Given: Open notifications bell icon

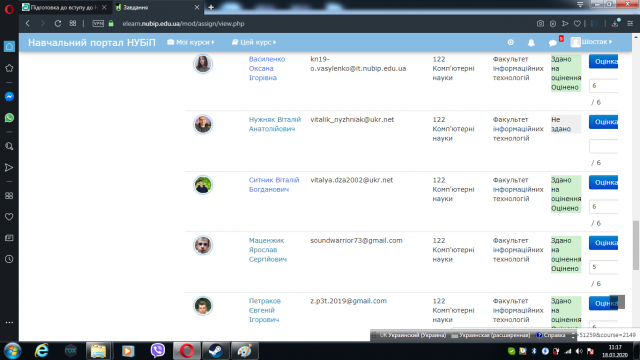Looking at the screenshot, I should pos(531,42).
